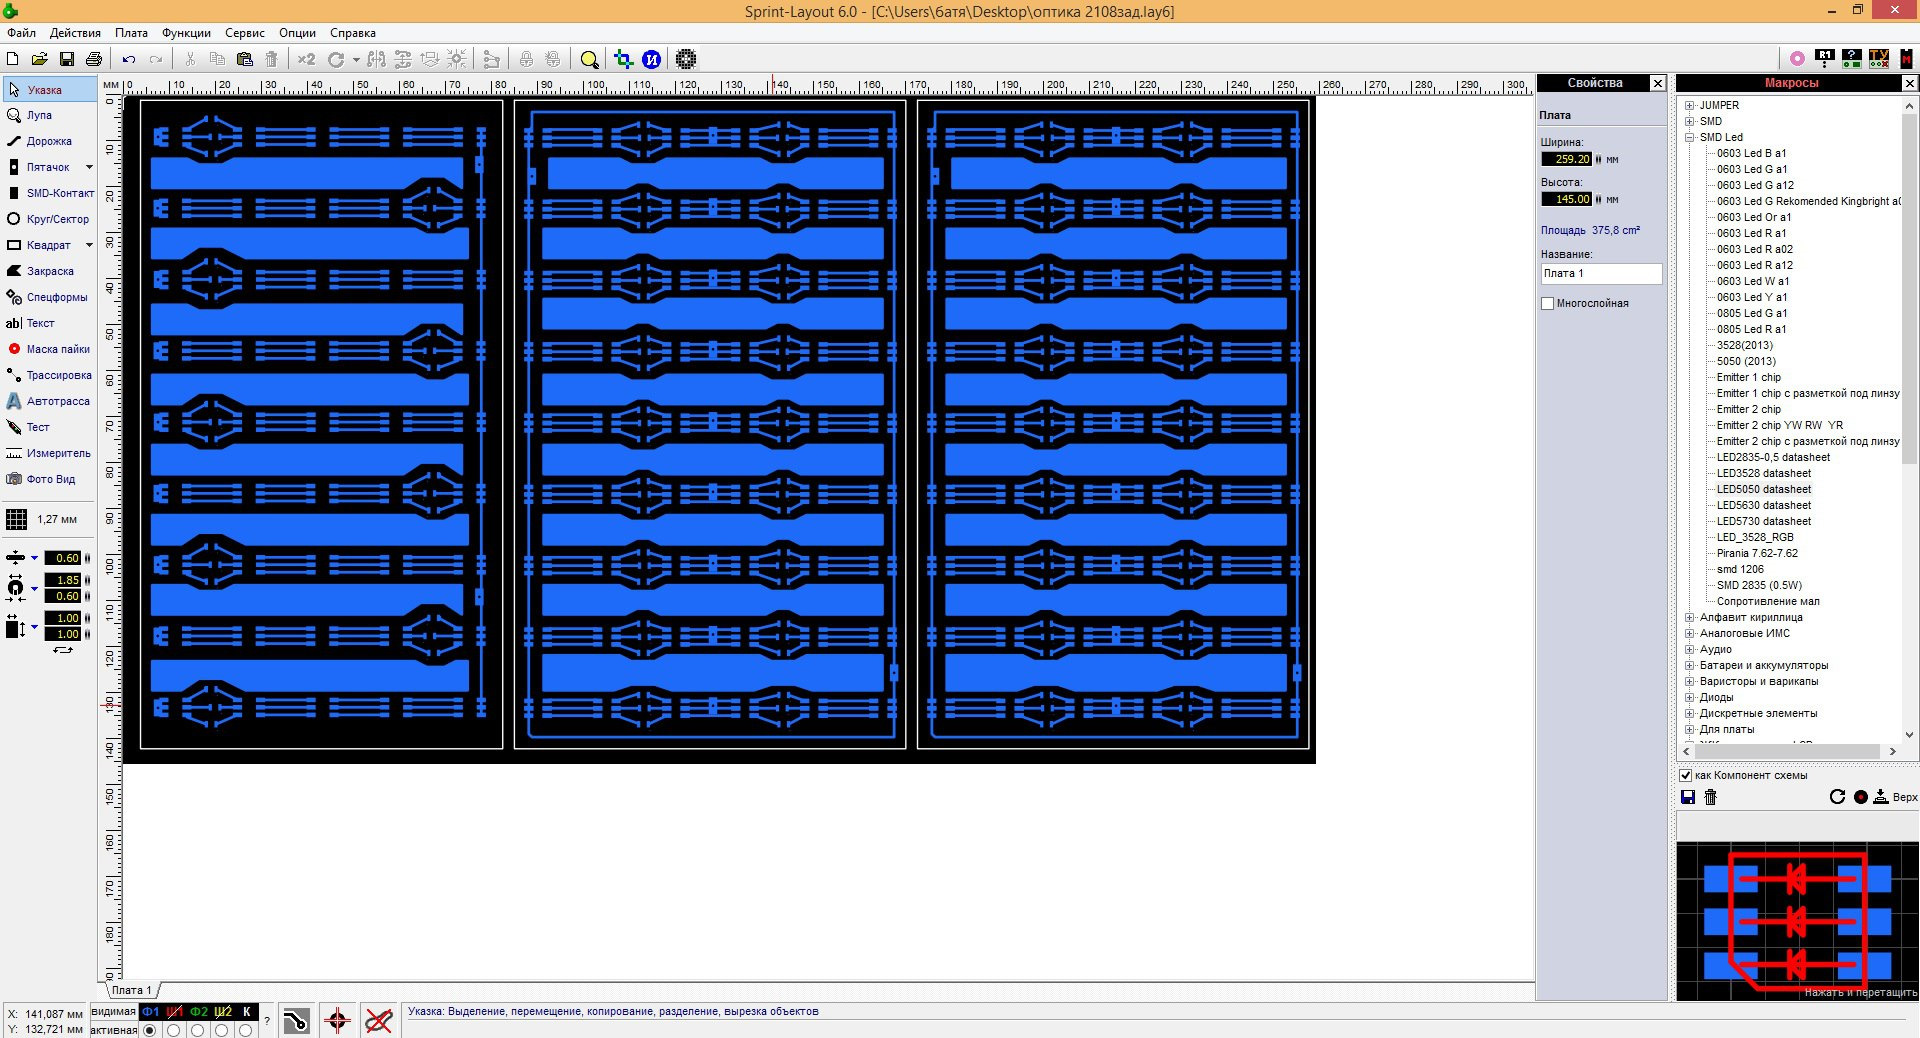1920x1038 pixels.
Task: Open Фото Вид photo view
Action: (x=49, y=479)
